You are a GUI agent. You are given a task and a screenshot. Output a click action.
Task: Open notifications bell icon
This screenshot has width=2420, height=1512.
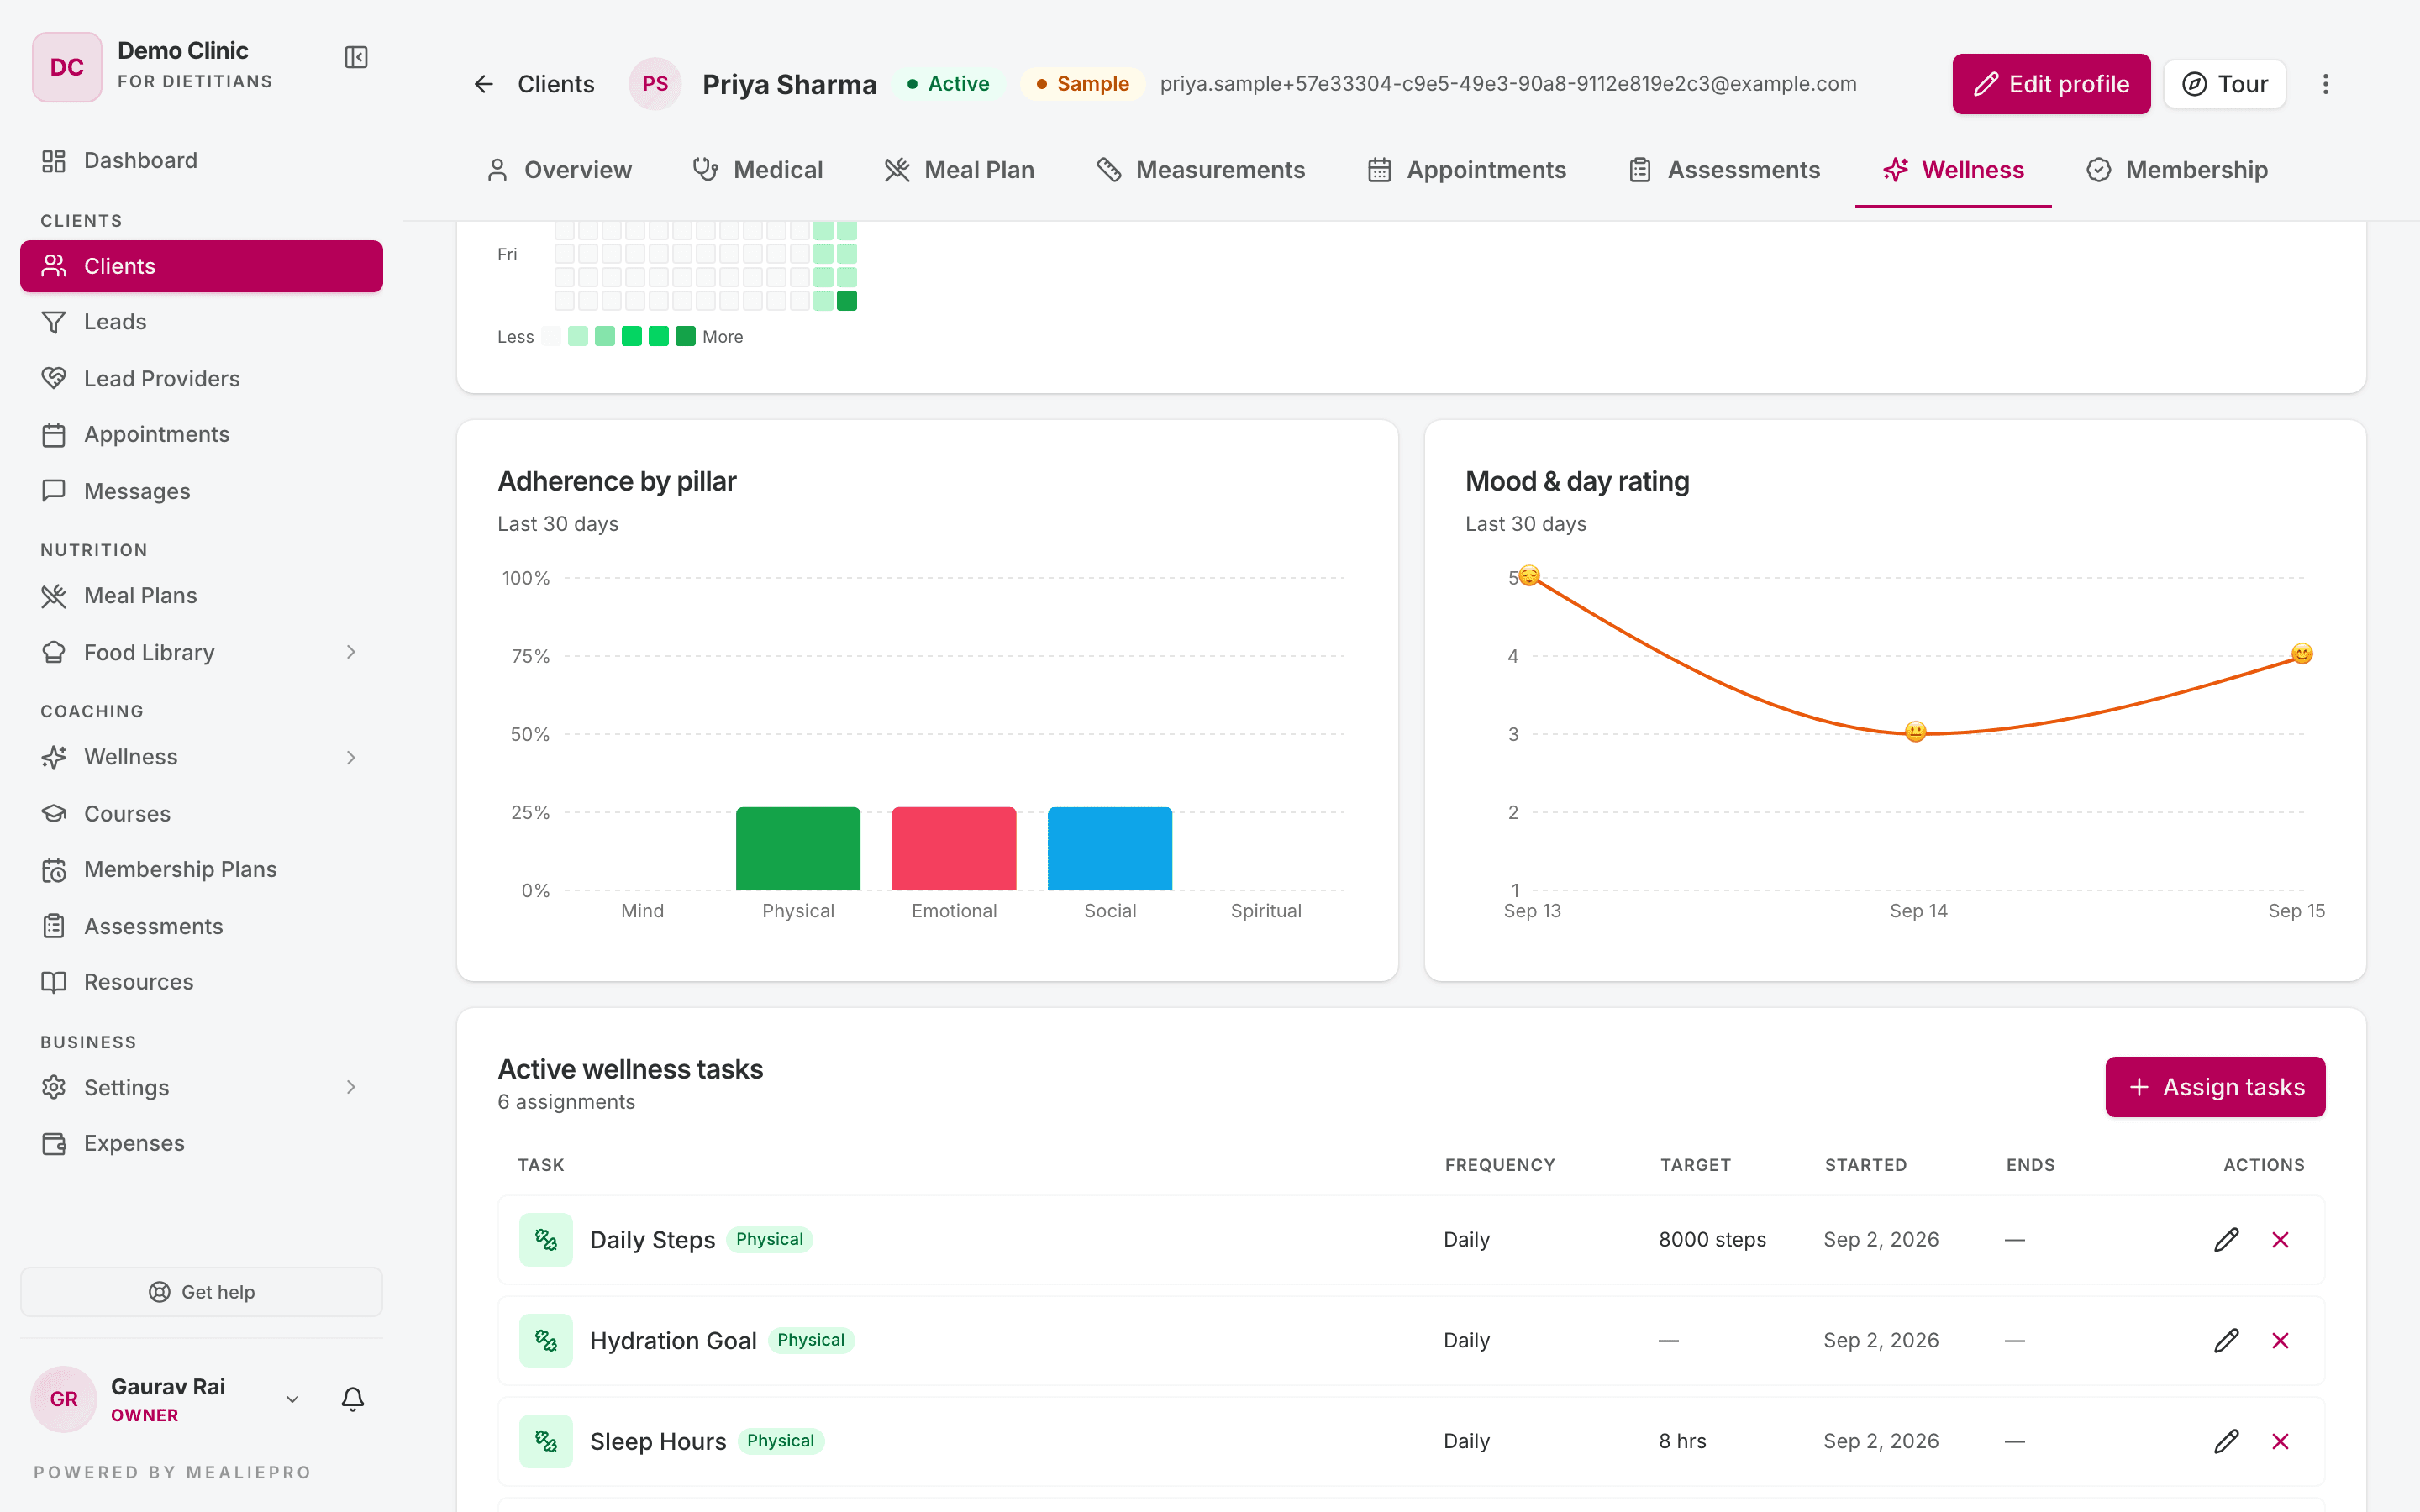(x=352, y=1398)
